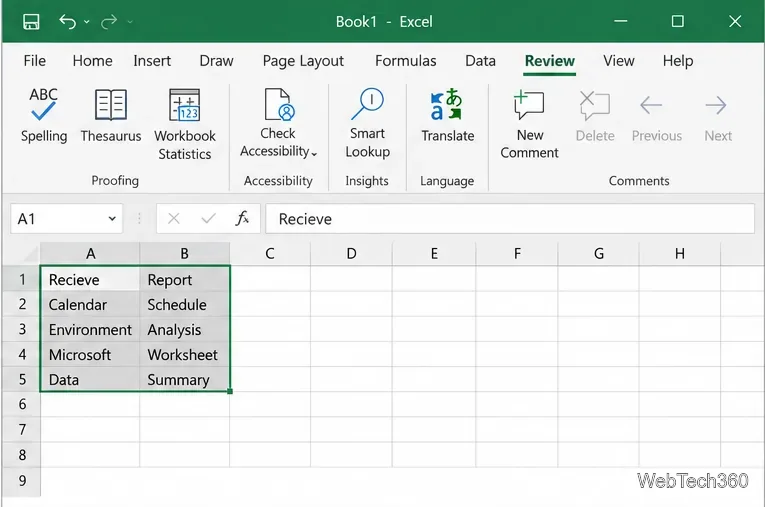
Task: Switch to the View tab
Action: [619, 61]
